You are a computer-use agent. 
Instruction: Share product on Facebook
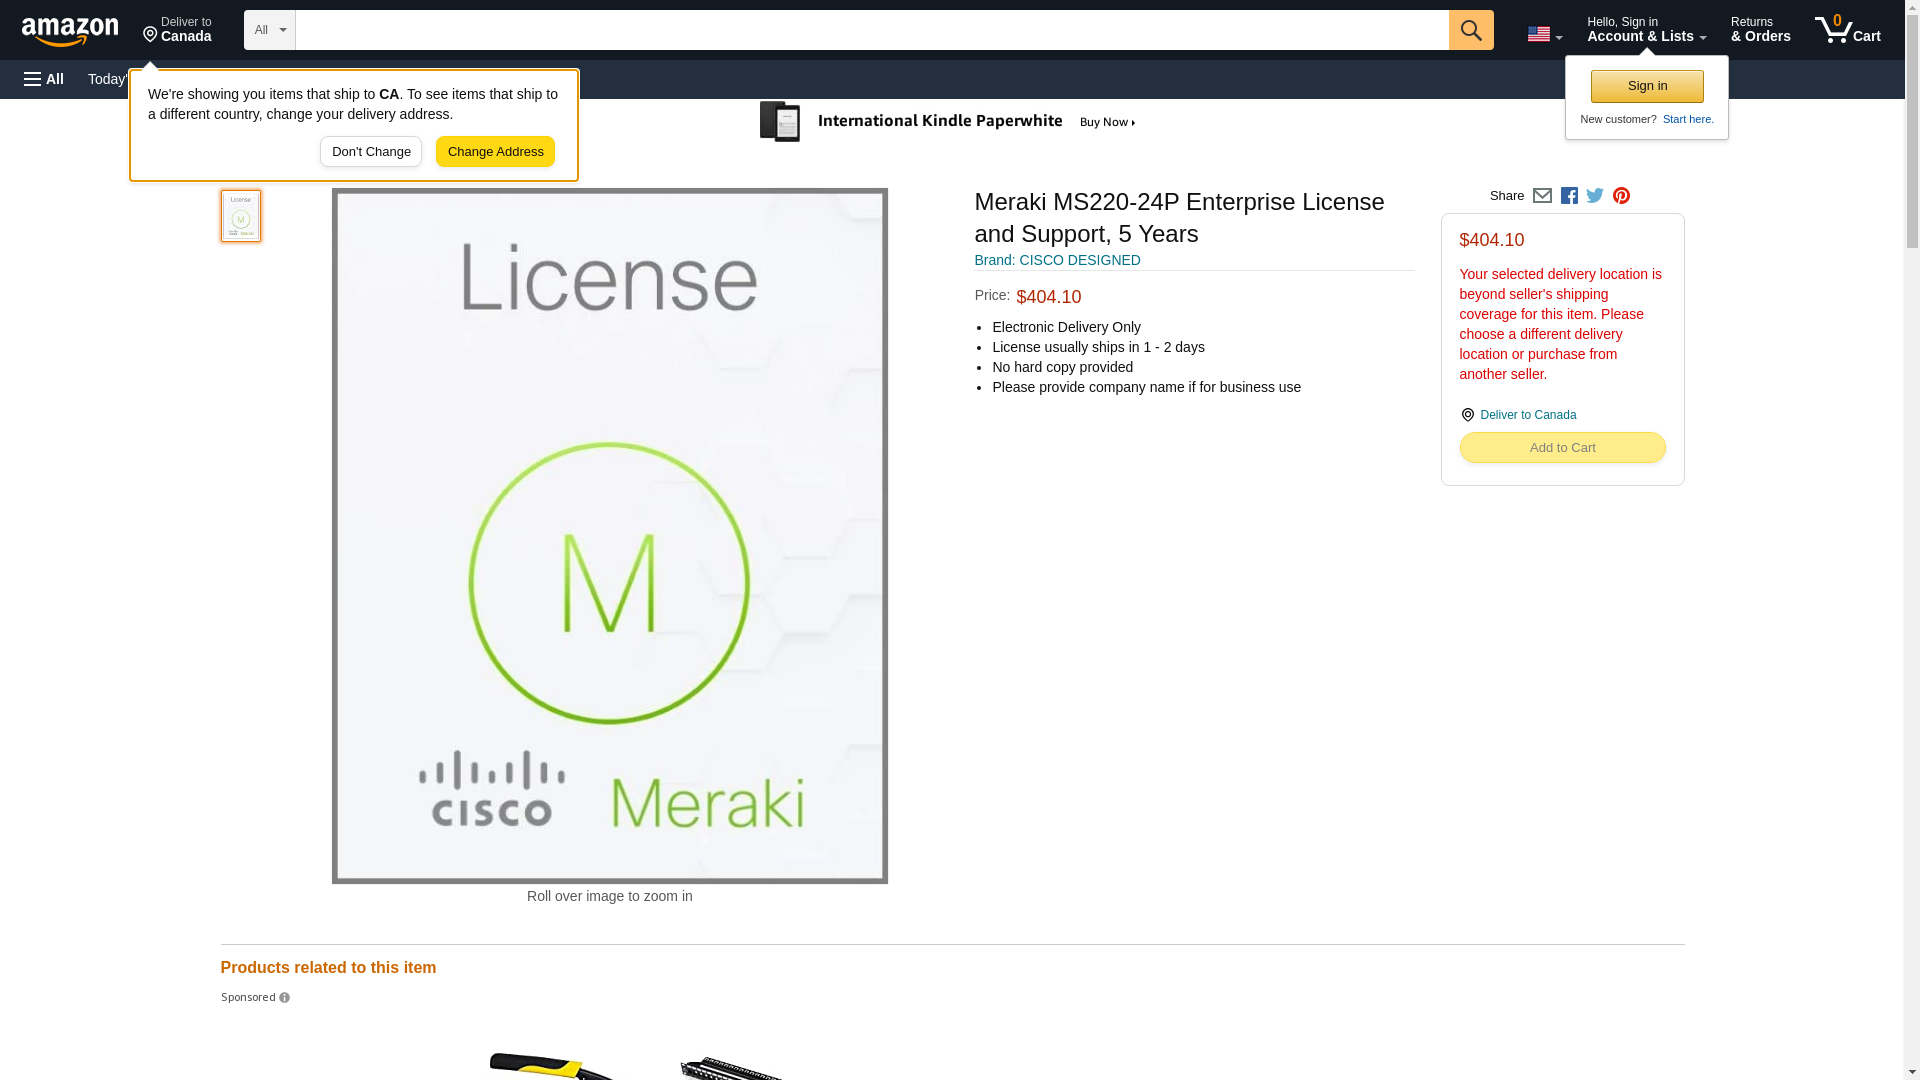click(x=1569, y=196)
